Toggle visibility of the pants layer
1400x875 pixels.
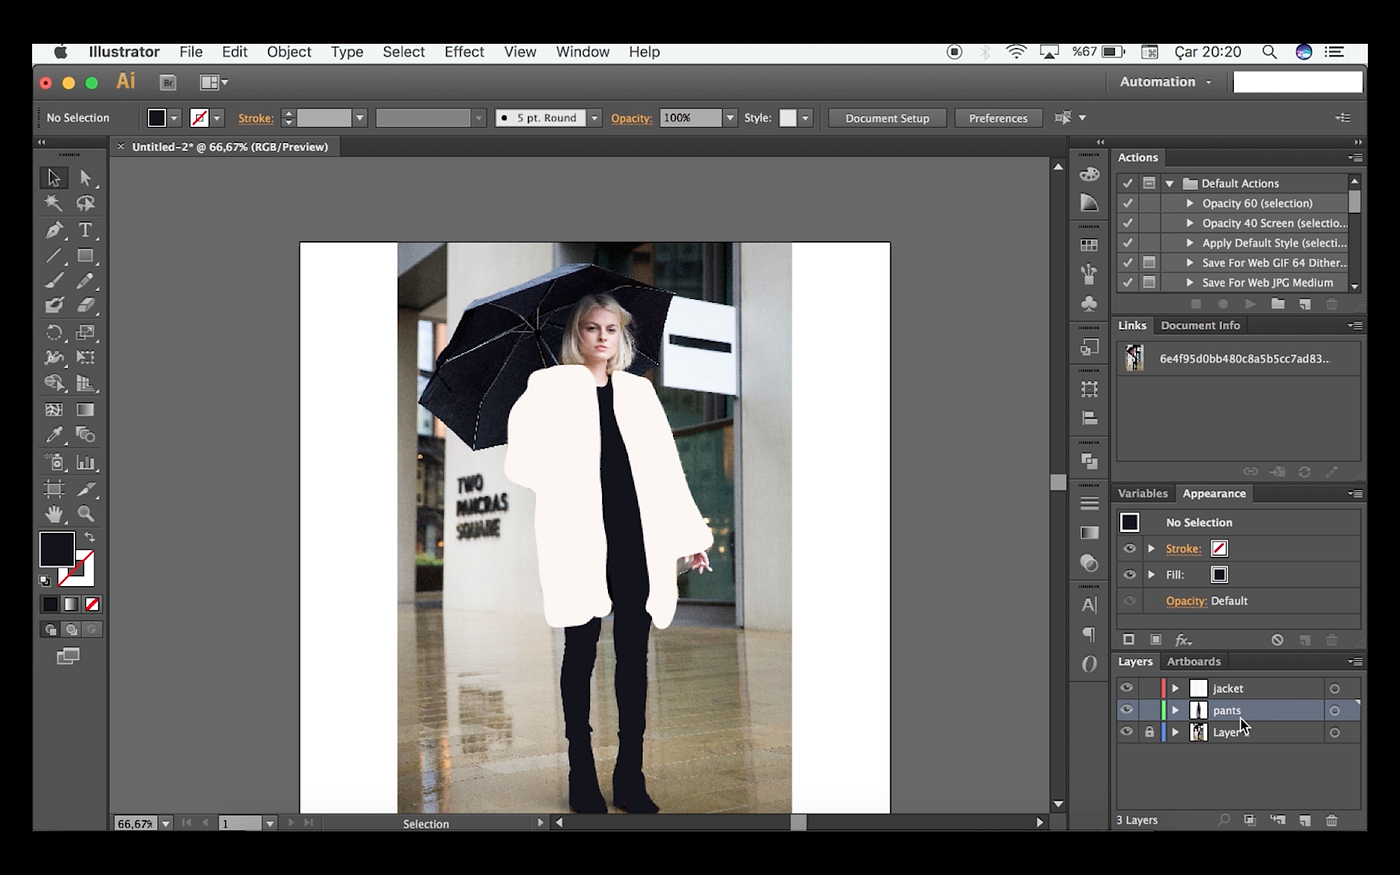pyautogui.click(x=1127, y=710)
